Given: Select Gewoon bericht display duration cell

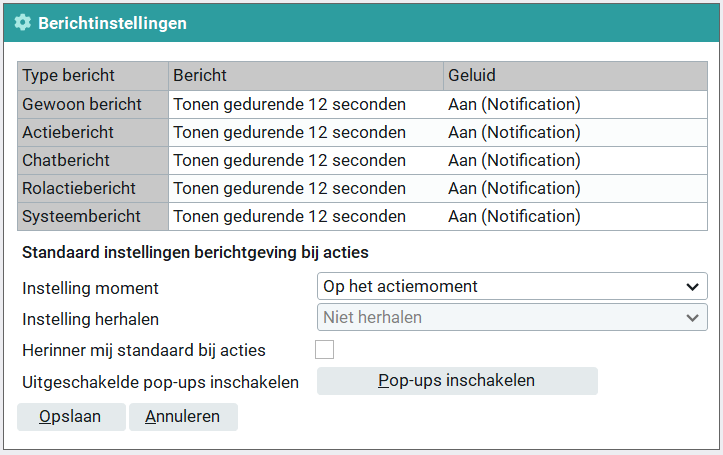Looking at the screenshot, I should [305, 104].
